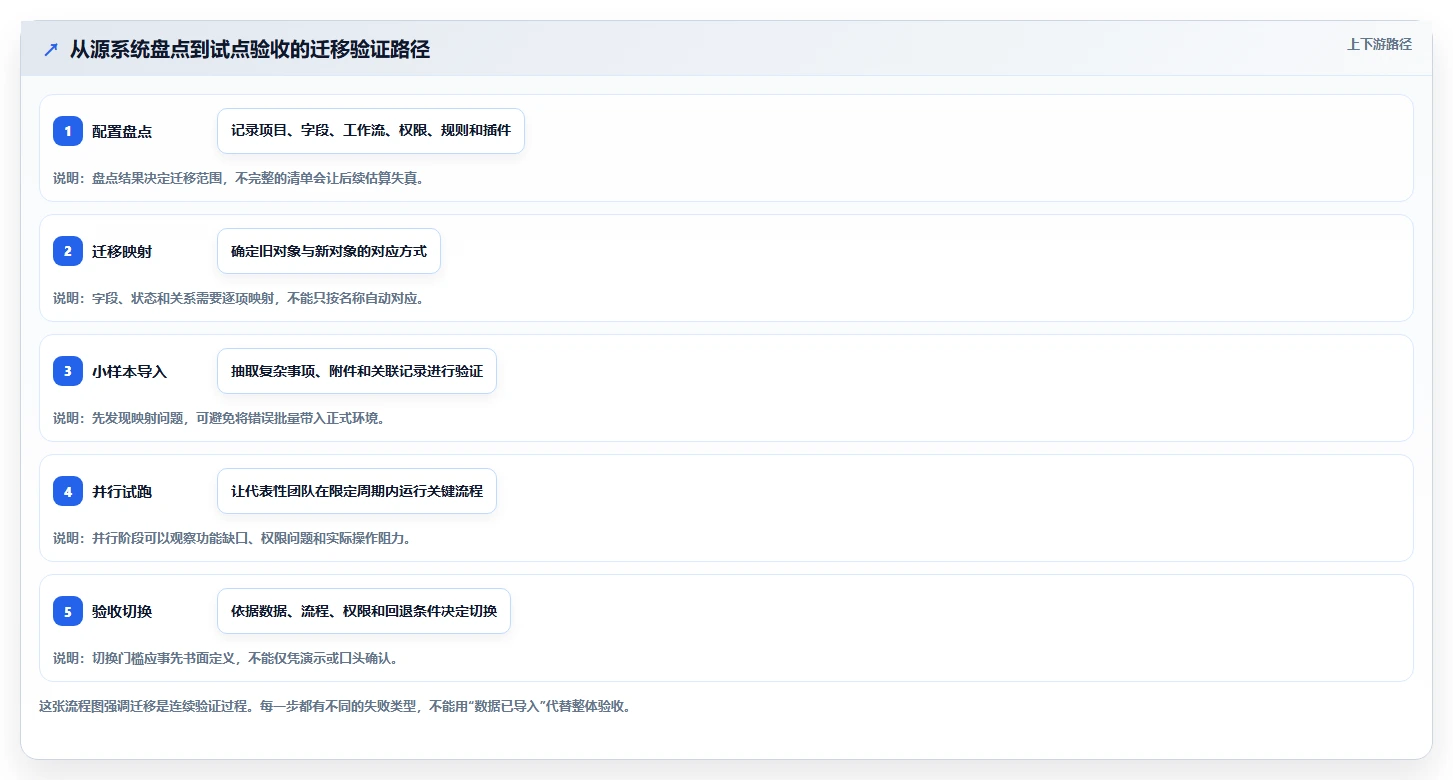Viewport: 1453px width, 780px height.
Task: Select the 迁移映射 step label
Action: [x=122, y=251]
